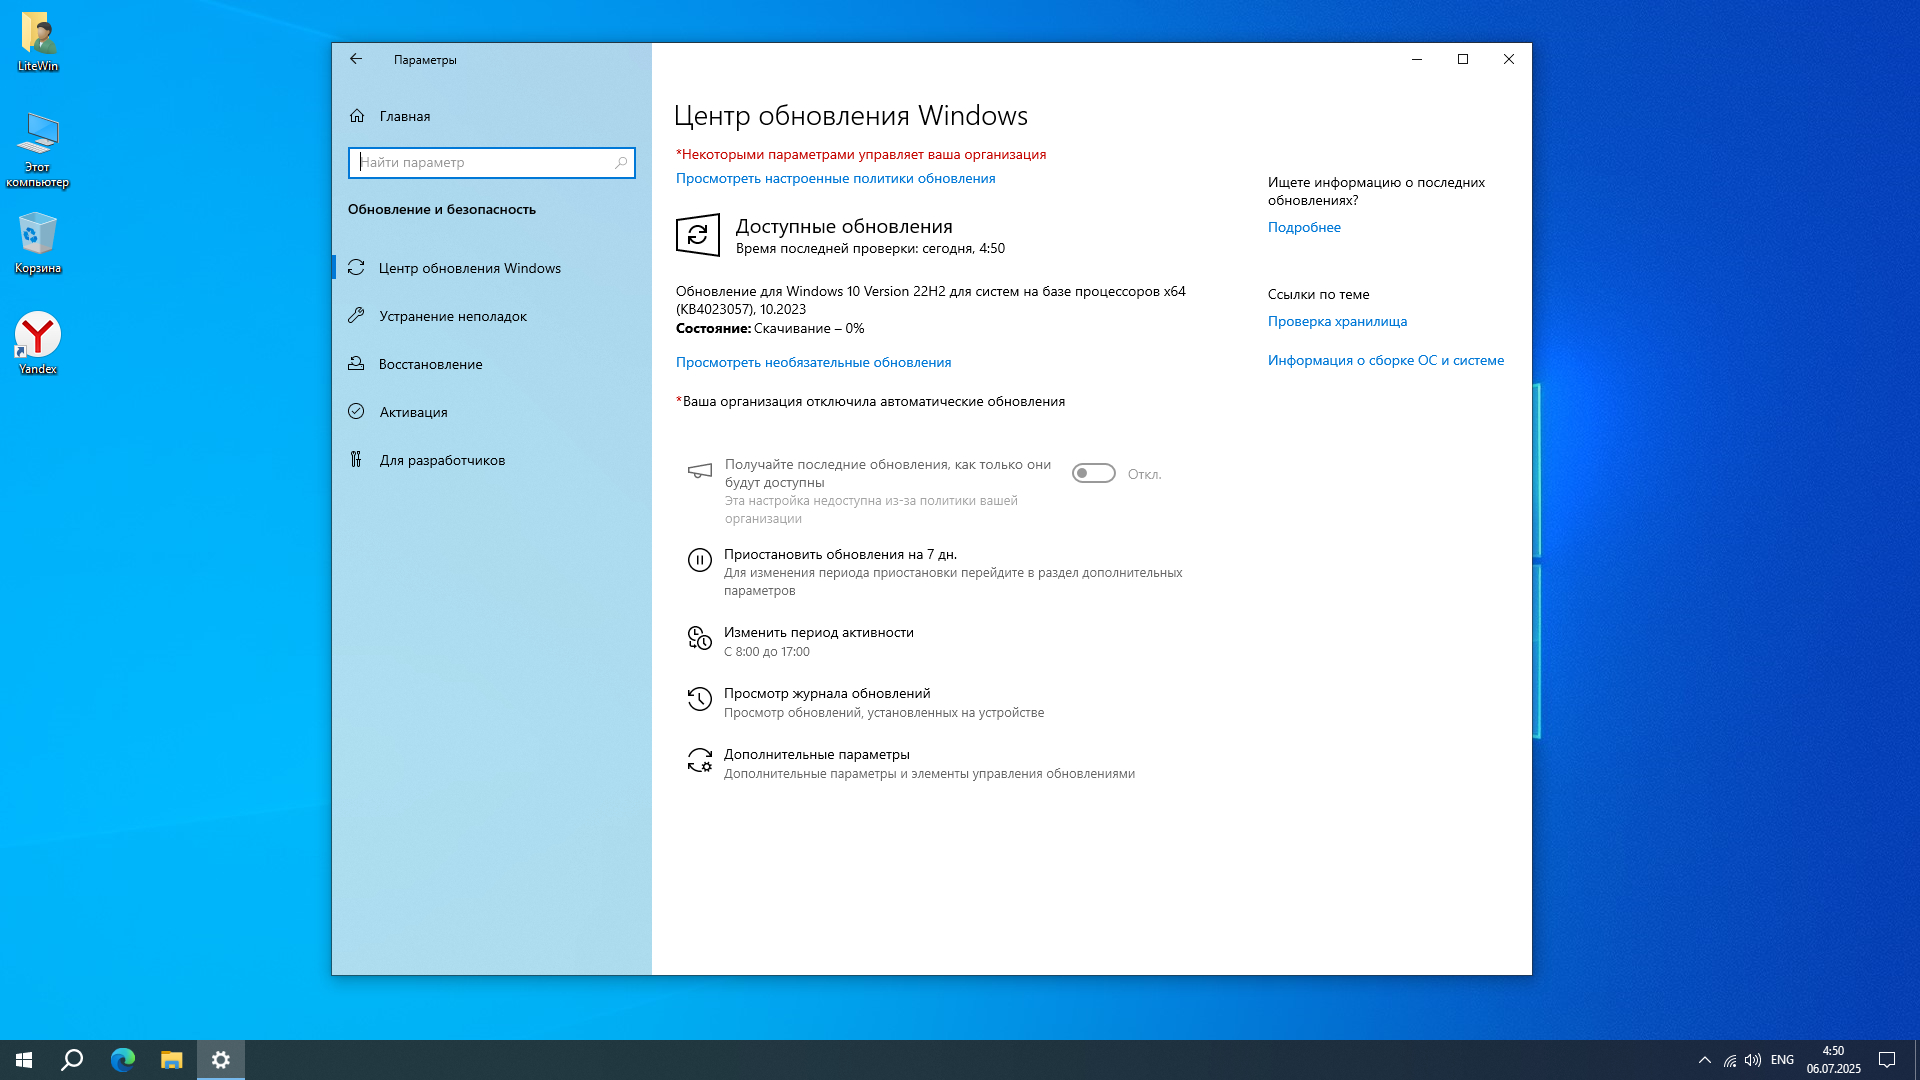
Task: Toggle the get latest updates switch
Action: click(x=1093, y=473)
